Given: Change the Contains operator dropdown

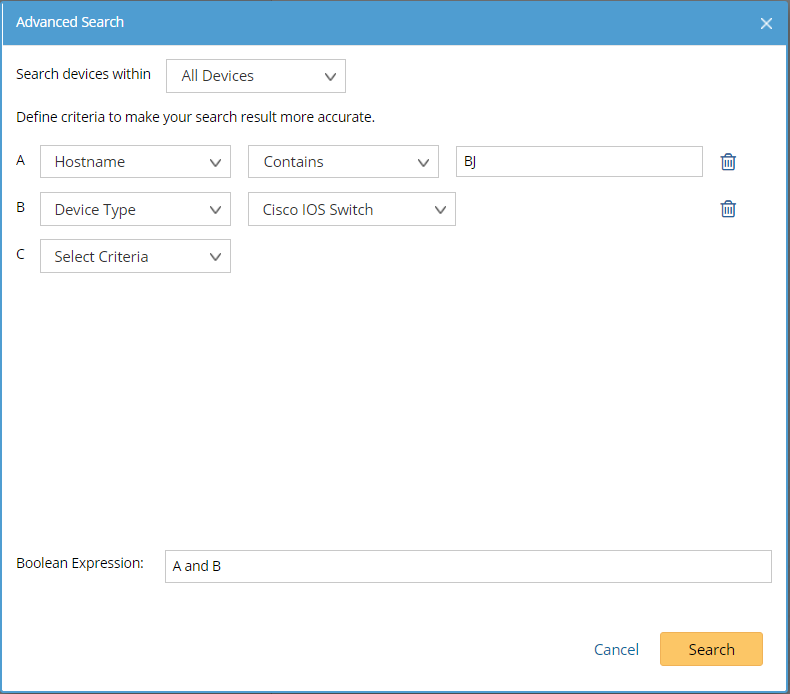Looking at the screenshot, I should [343, 162].
